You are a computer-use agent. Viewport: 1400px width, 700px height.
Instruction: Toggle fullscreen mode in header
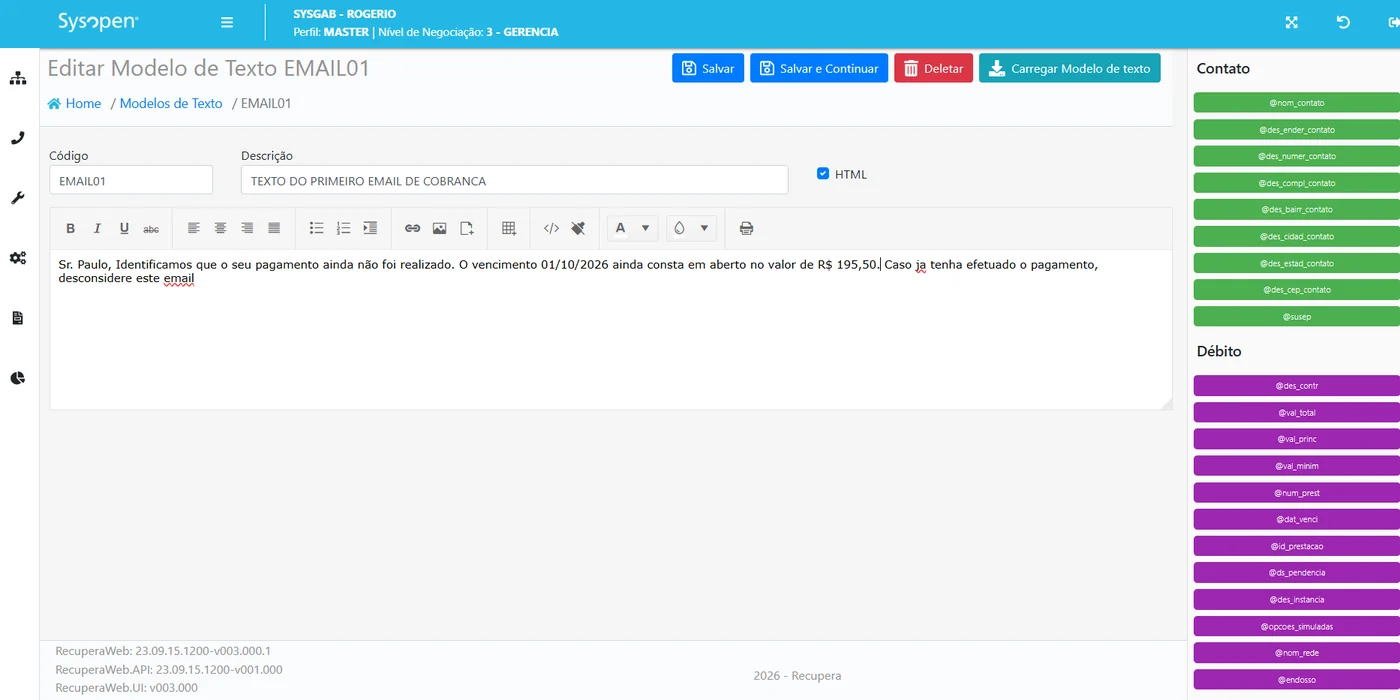pyautogui.click(x=1291, y=23)
